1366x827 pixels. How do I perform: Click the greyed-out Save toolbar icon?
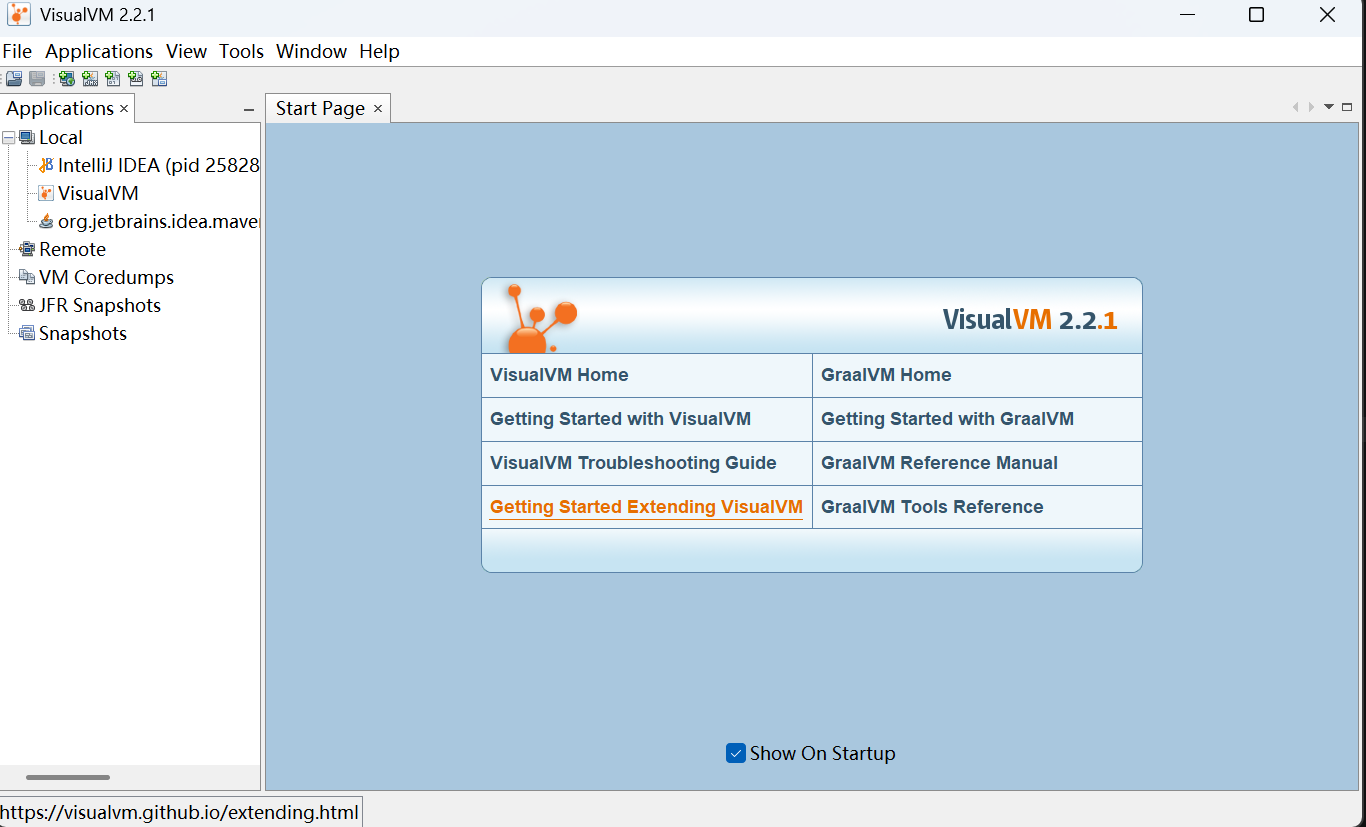pos(37,79)
